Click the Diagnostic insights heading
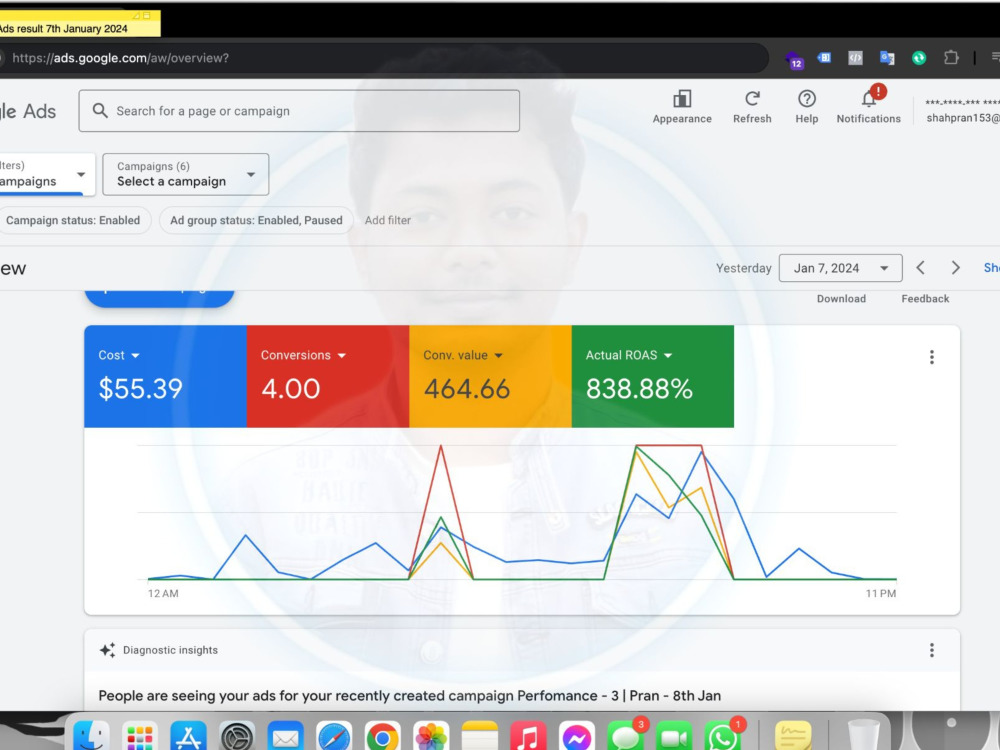1000x750 pixels. 170,650
